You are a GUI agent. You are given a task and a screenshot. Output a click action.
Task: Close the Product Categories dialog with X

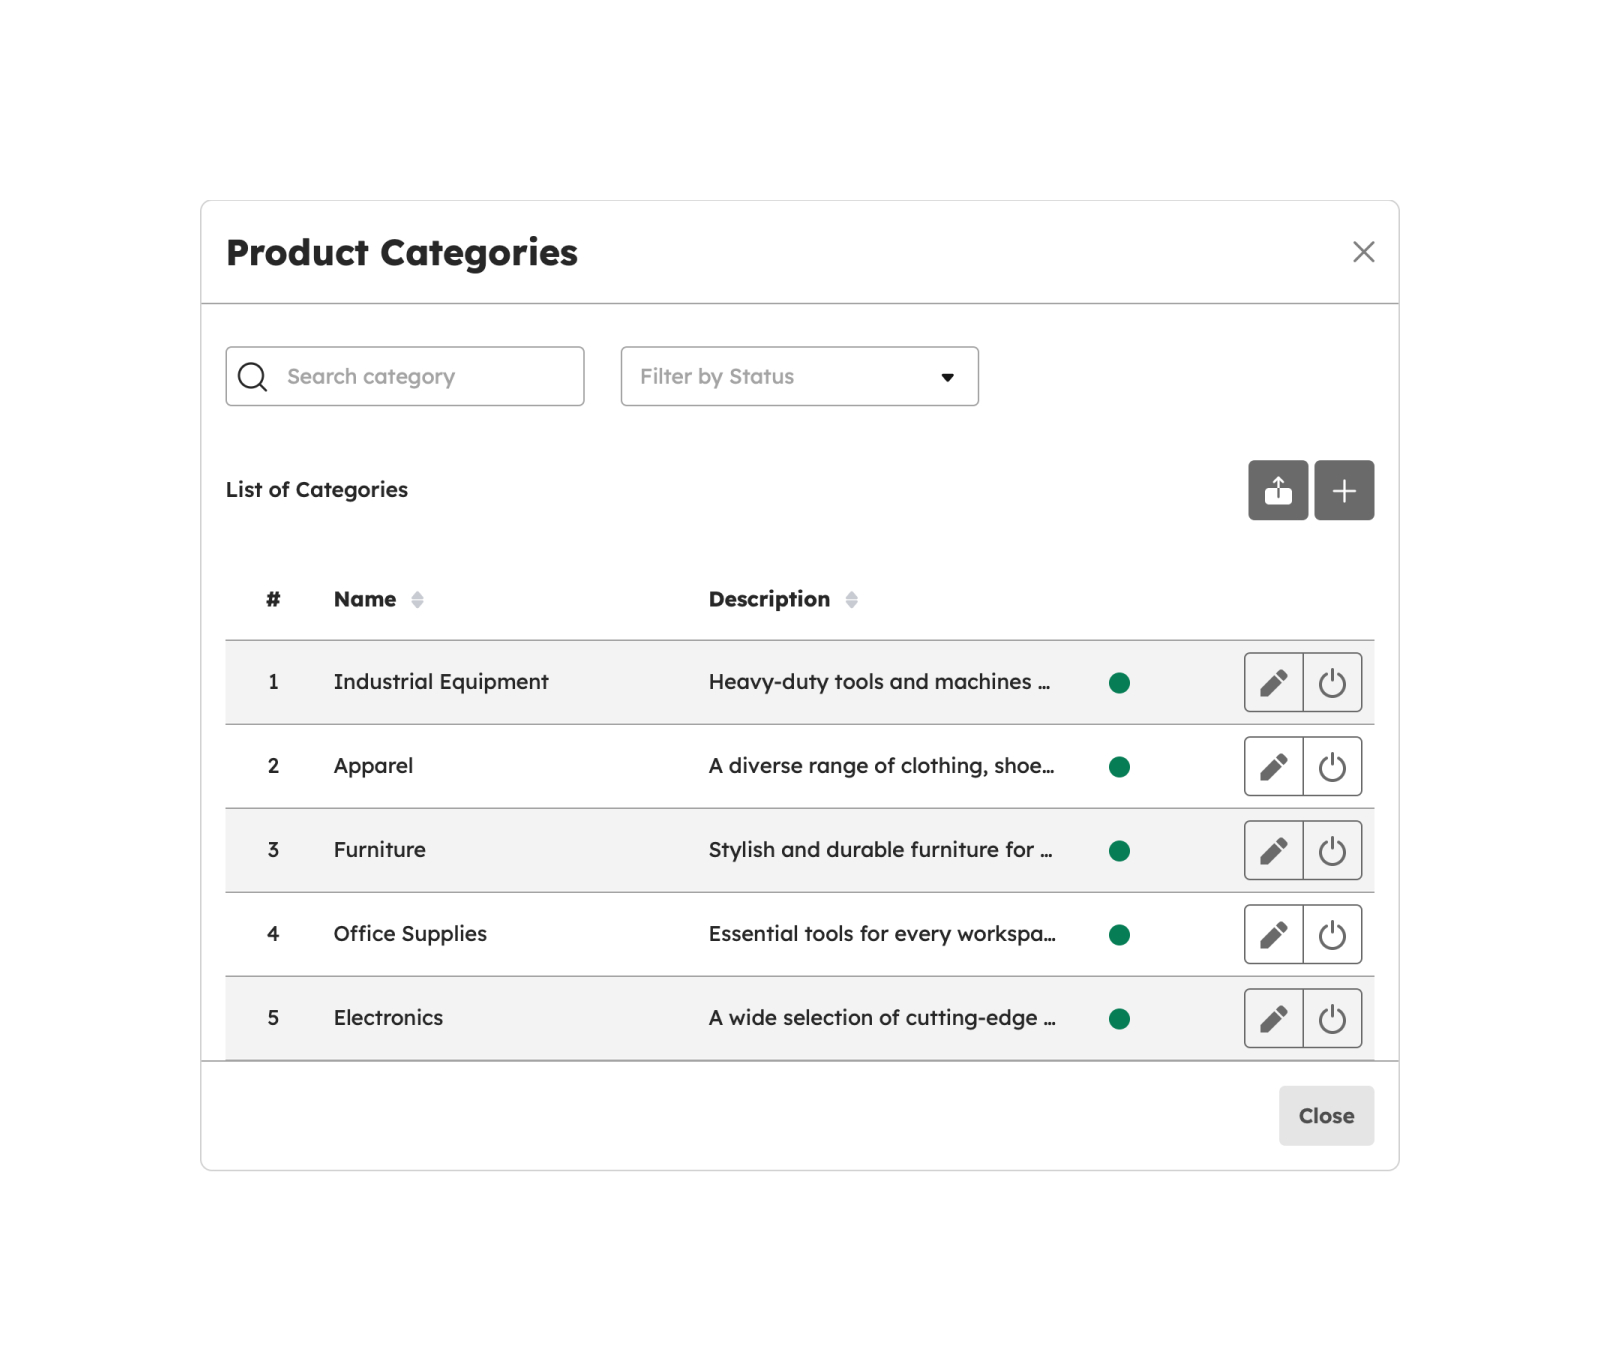[x=1363, y=252]
